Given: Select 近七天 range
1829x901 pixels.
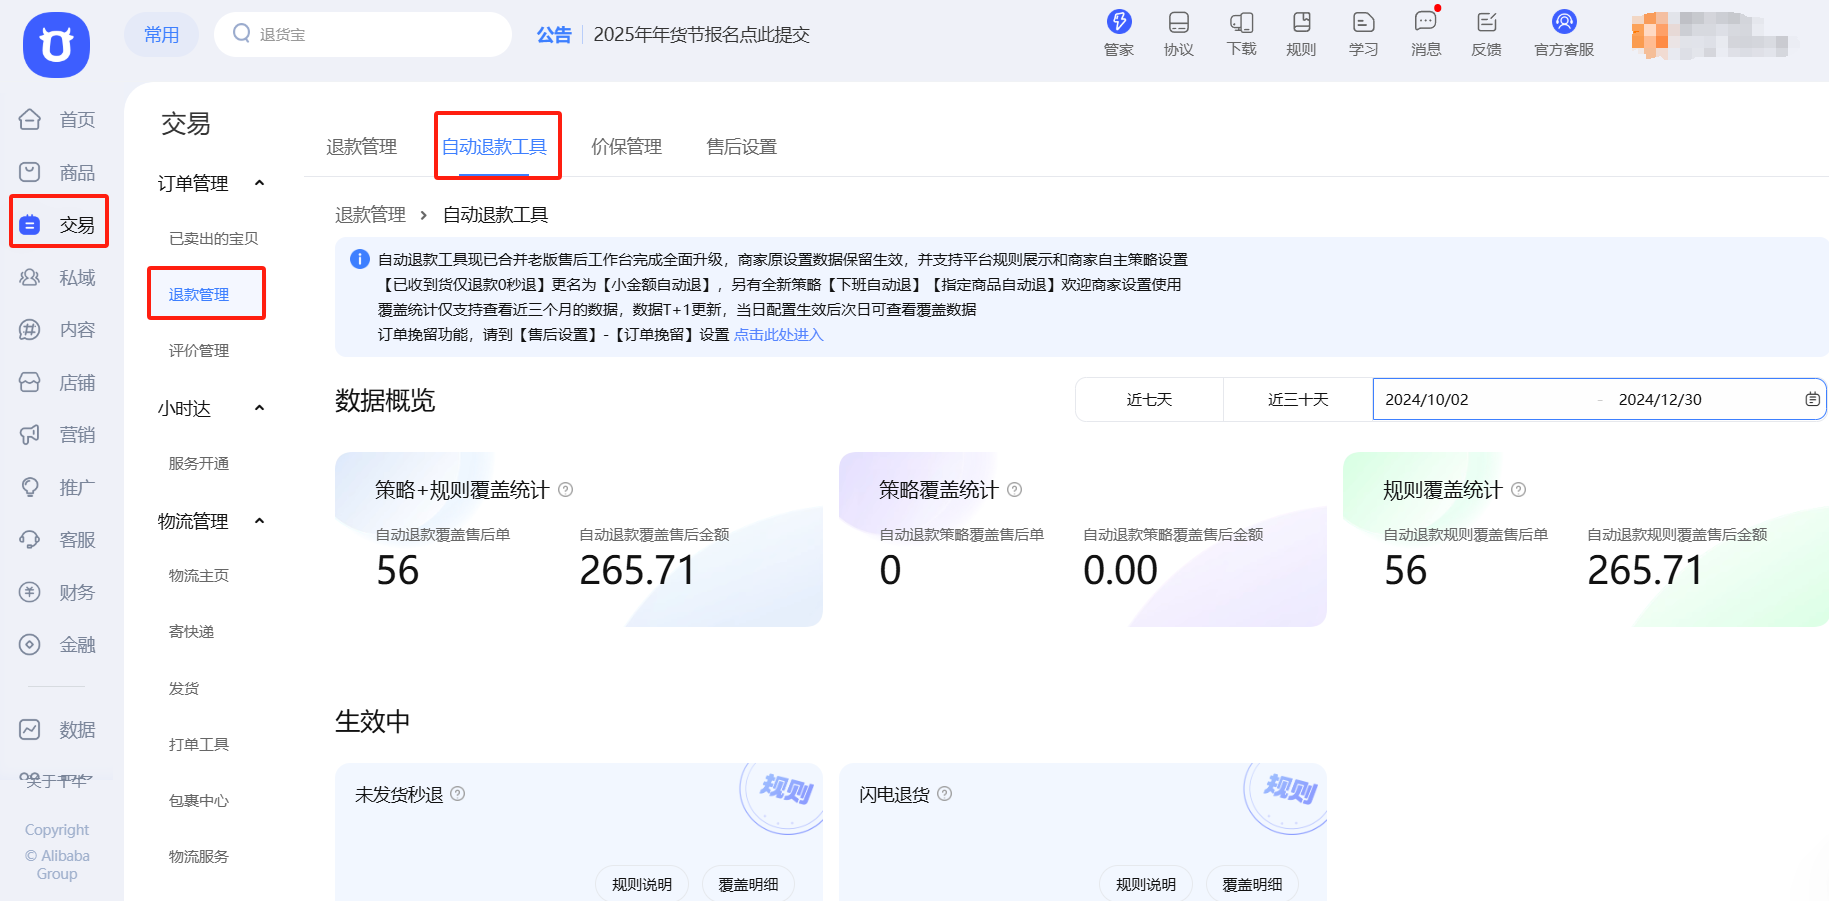Looking at the screenshot, I should click(x=1149, y=400).
